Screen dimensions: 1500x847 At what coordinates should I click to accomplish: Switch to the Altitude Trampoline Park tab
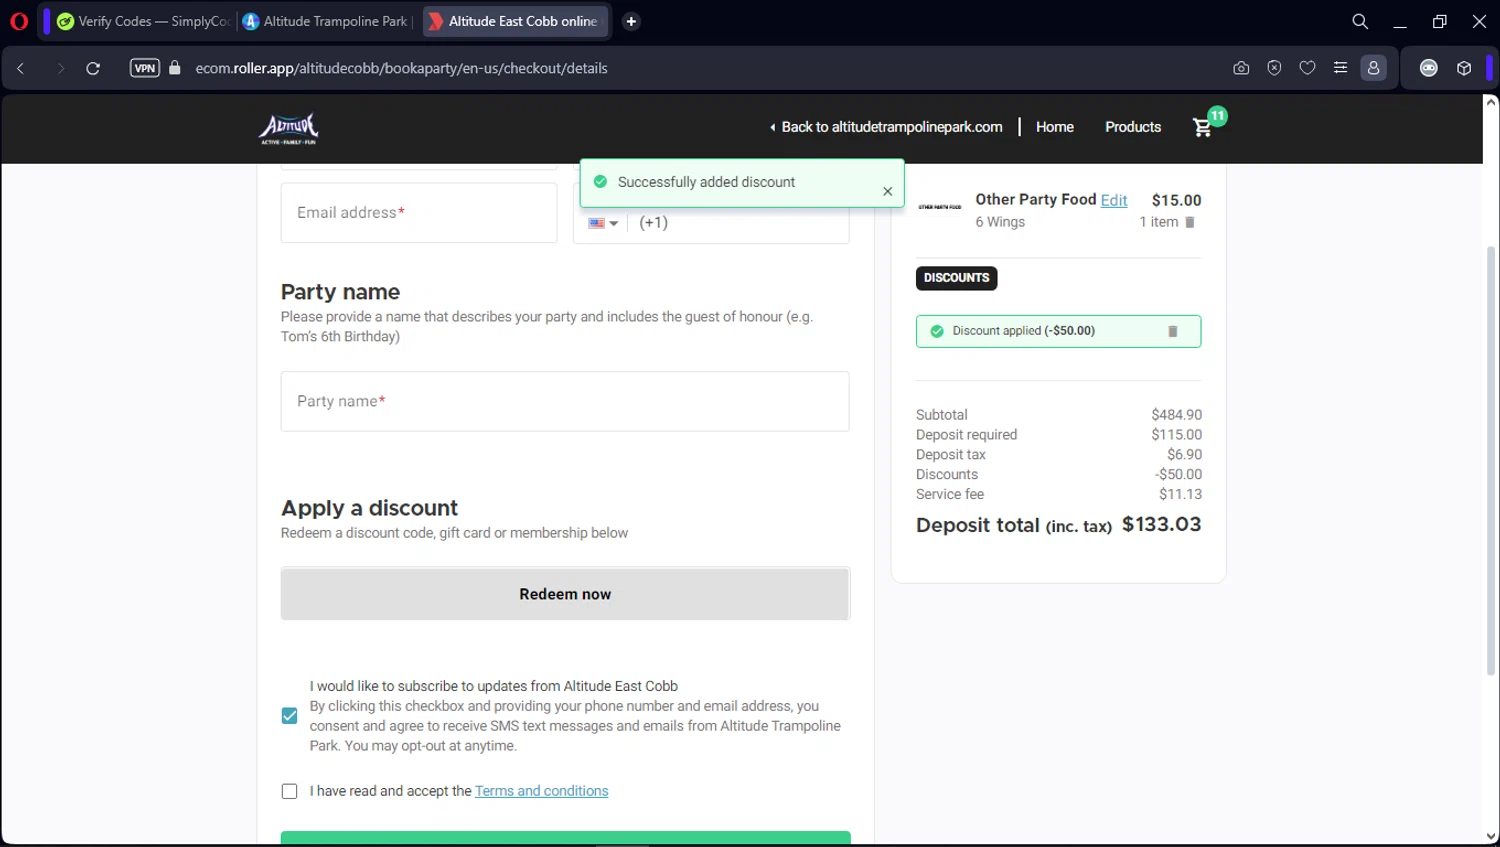[328, 21]
